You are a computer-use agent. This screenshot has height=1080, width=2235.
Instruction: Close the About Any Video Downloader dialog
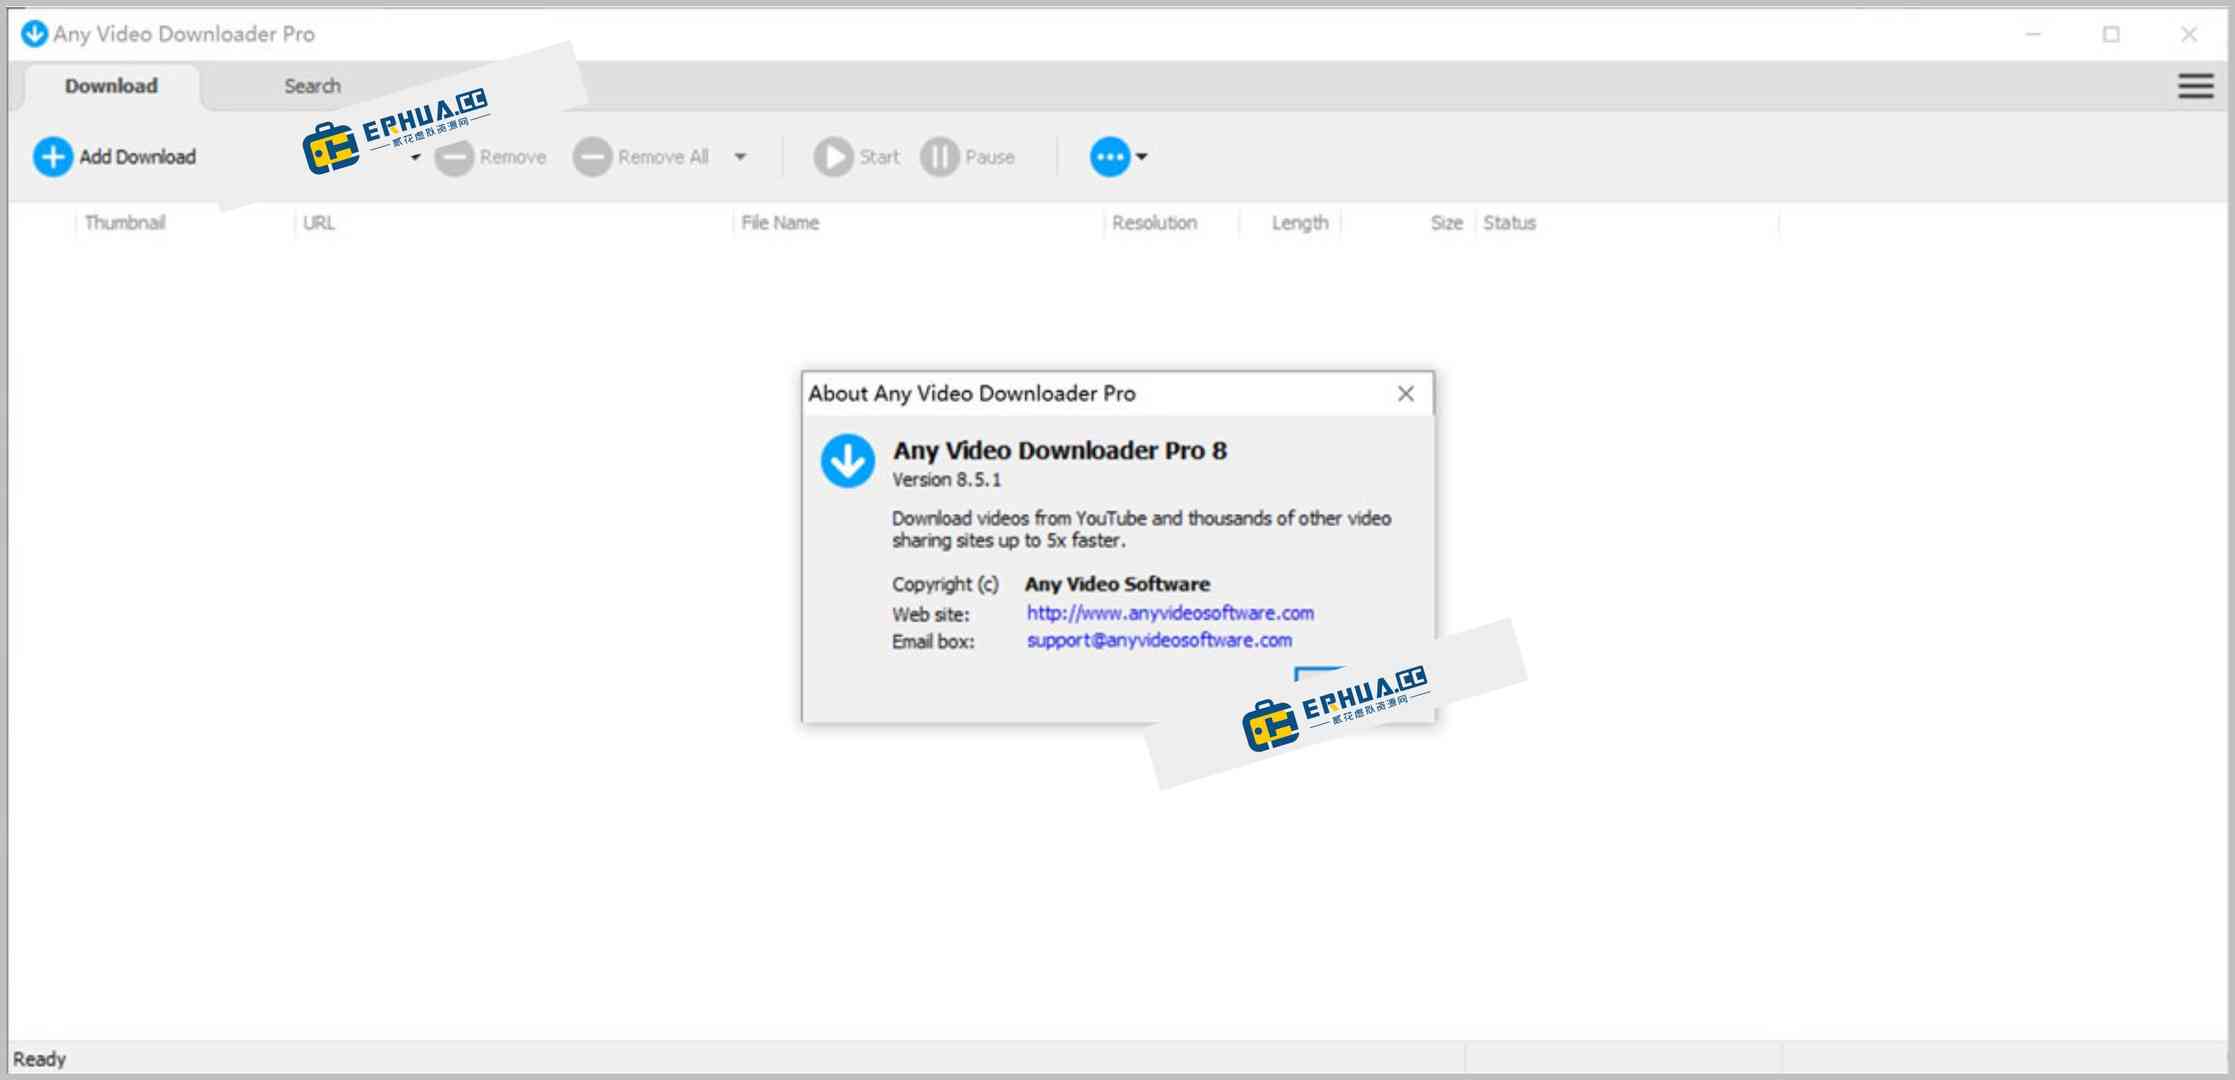point(1405,393)
